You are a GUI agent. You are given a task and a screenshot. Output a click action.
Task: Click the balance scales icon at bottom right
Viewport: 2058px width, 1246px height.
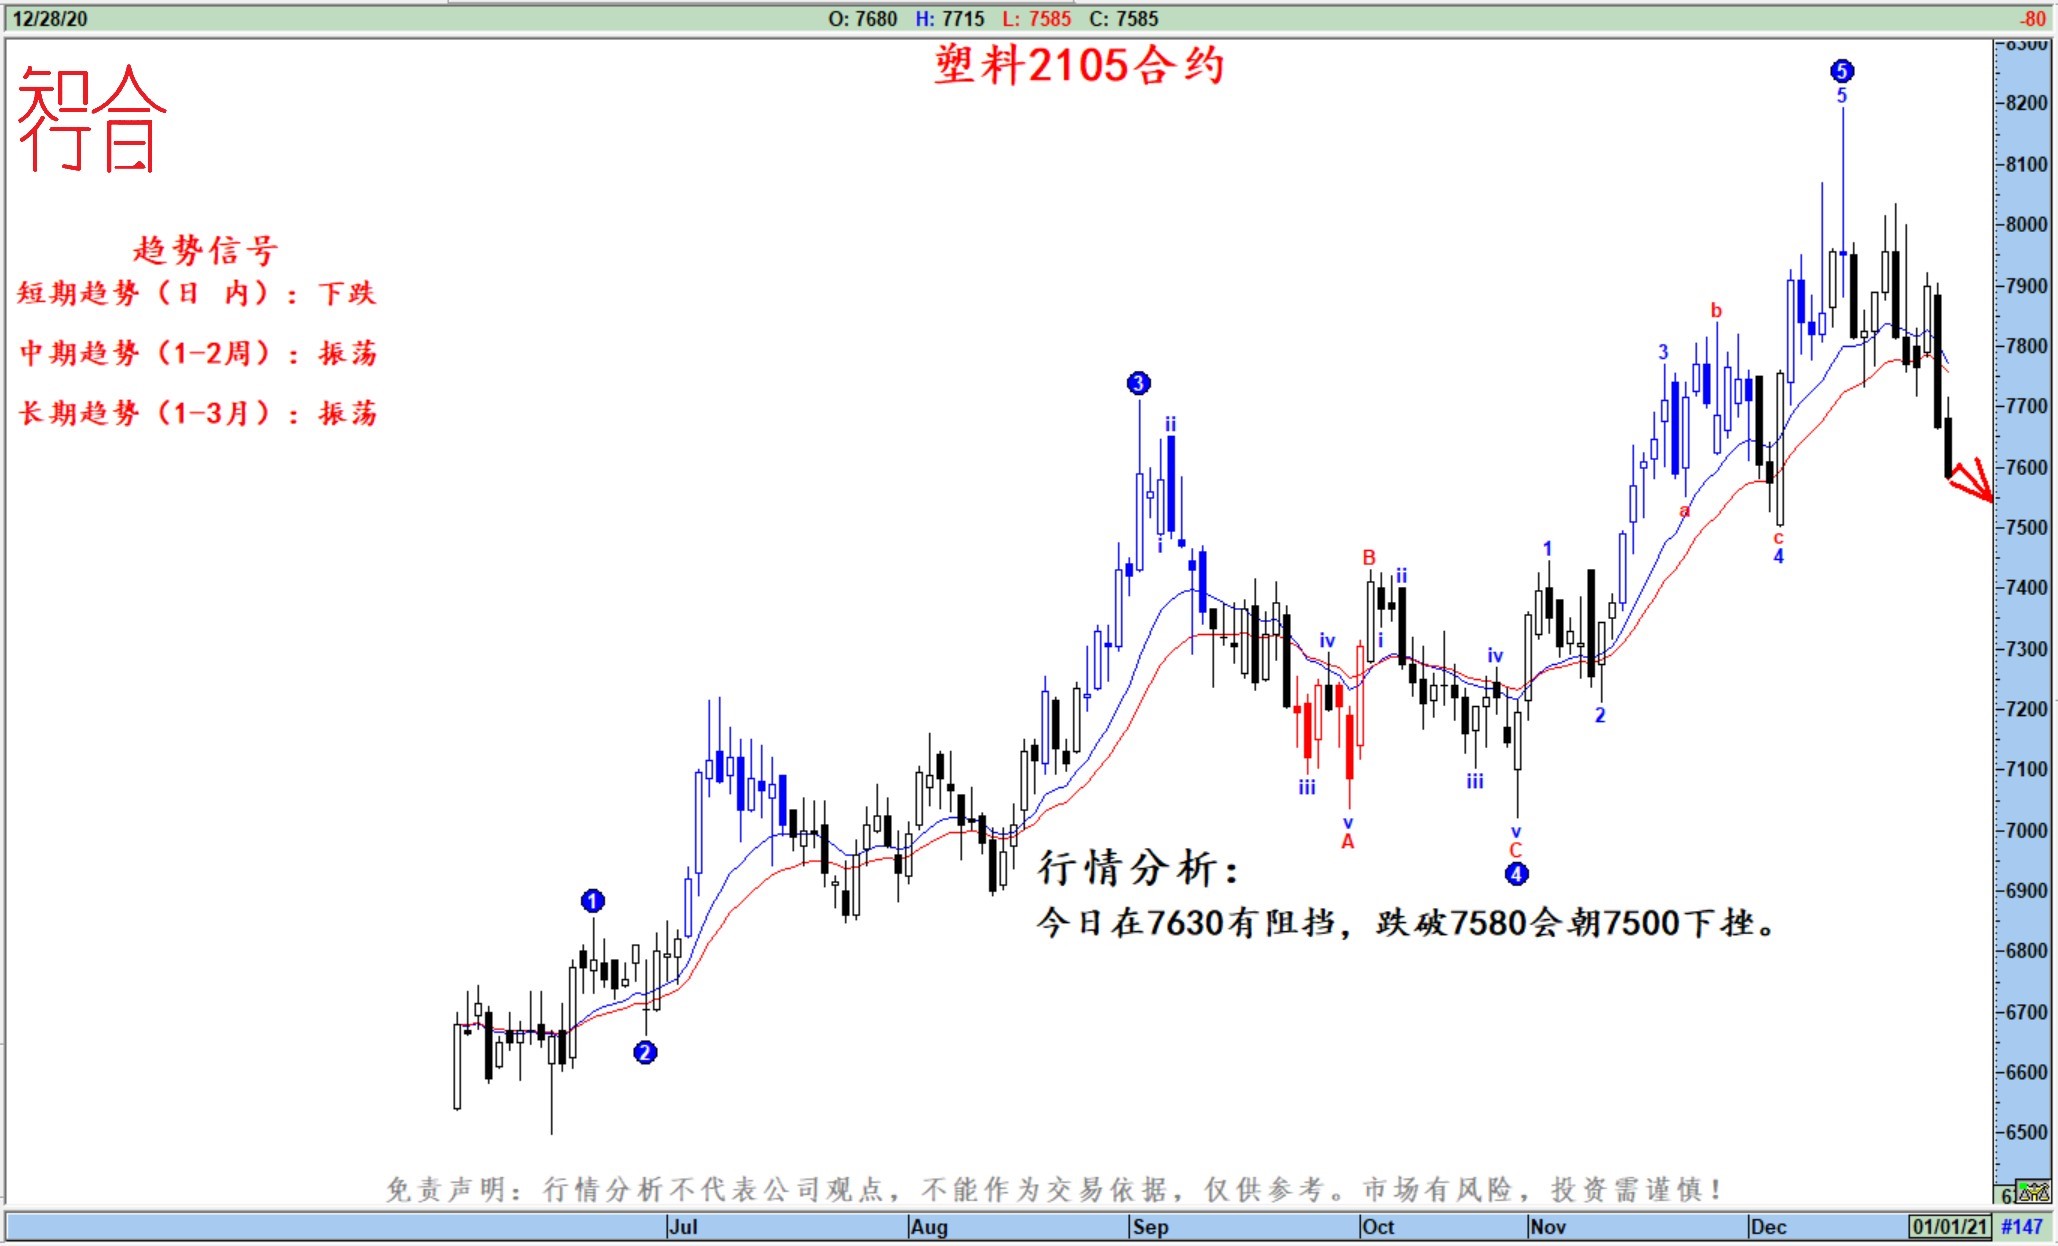coord(2033,1192)
